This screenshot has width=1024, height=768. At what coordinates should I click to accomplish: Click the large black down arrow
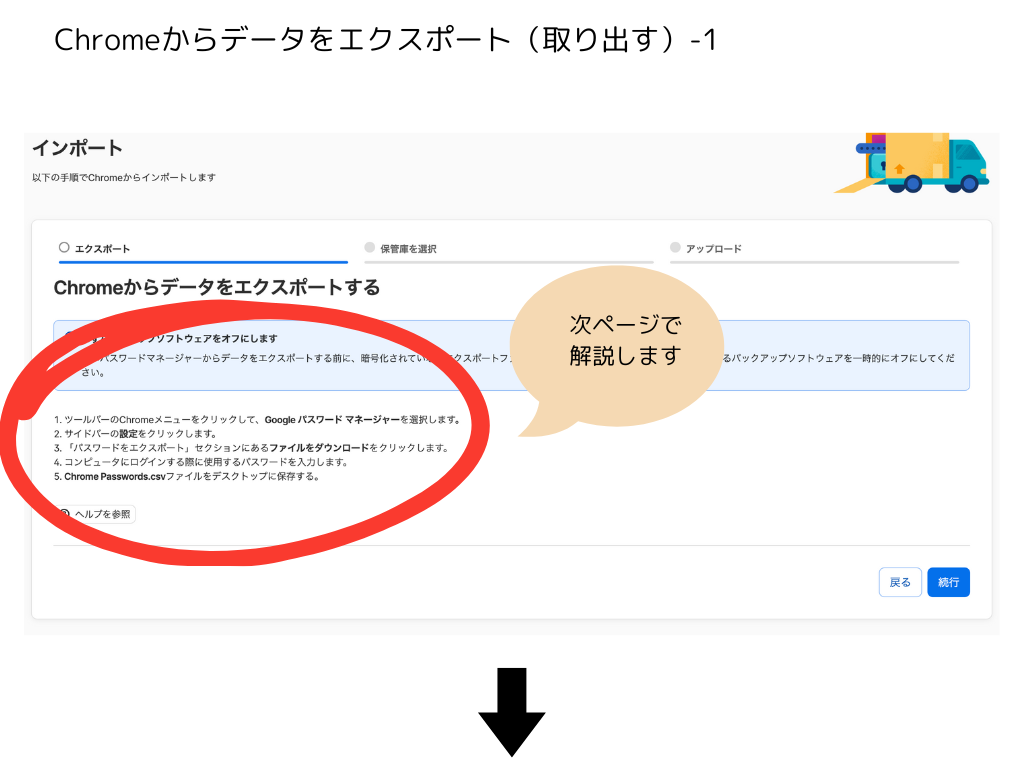[511, 712]
